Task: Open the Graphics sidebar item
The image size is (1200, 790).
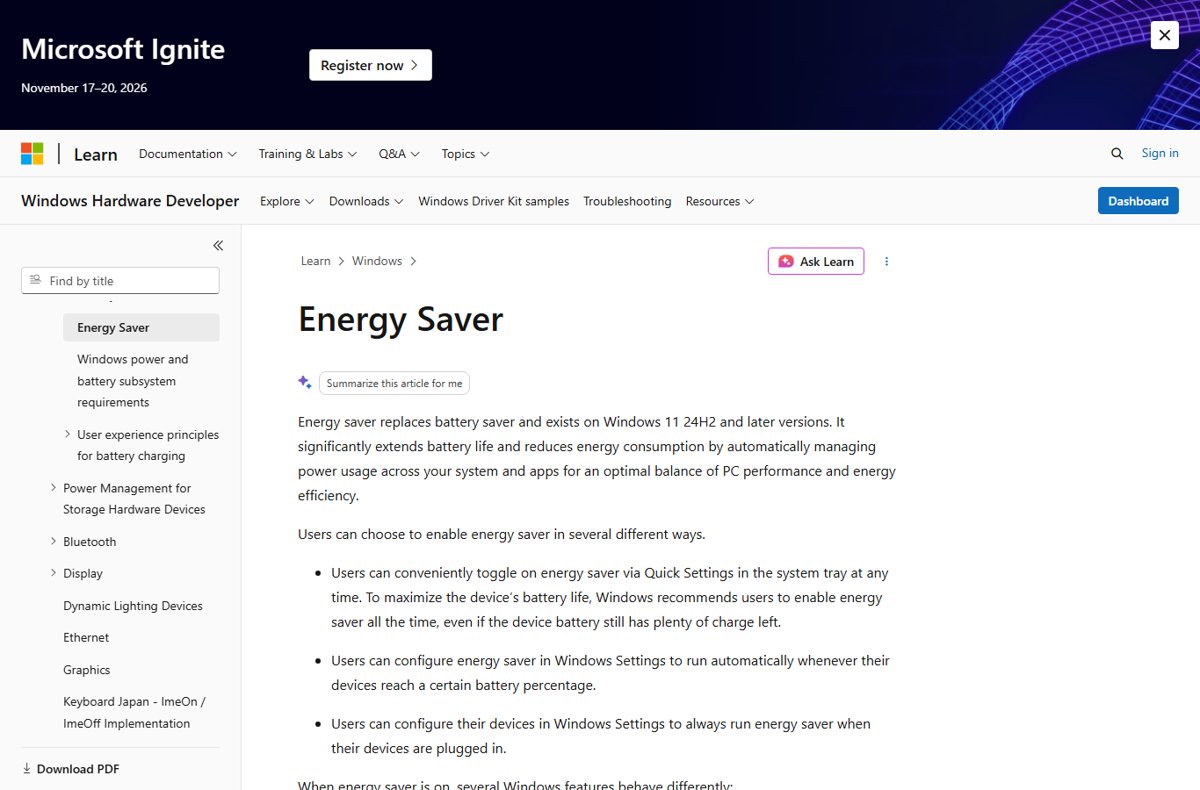Action: click(x=87, y=670)
